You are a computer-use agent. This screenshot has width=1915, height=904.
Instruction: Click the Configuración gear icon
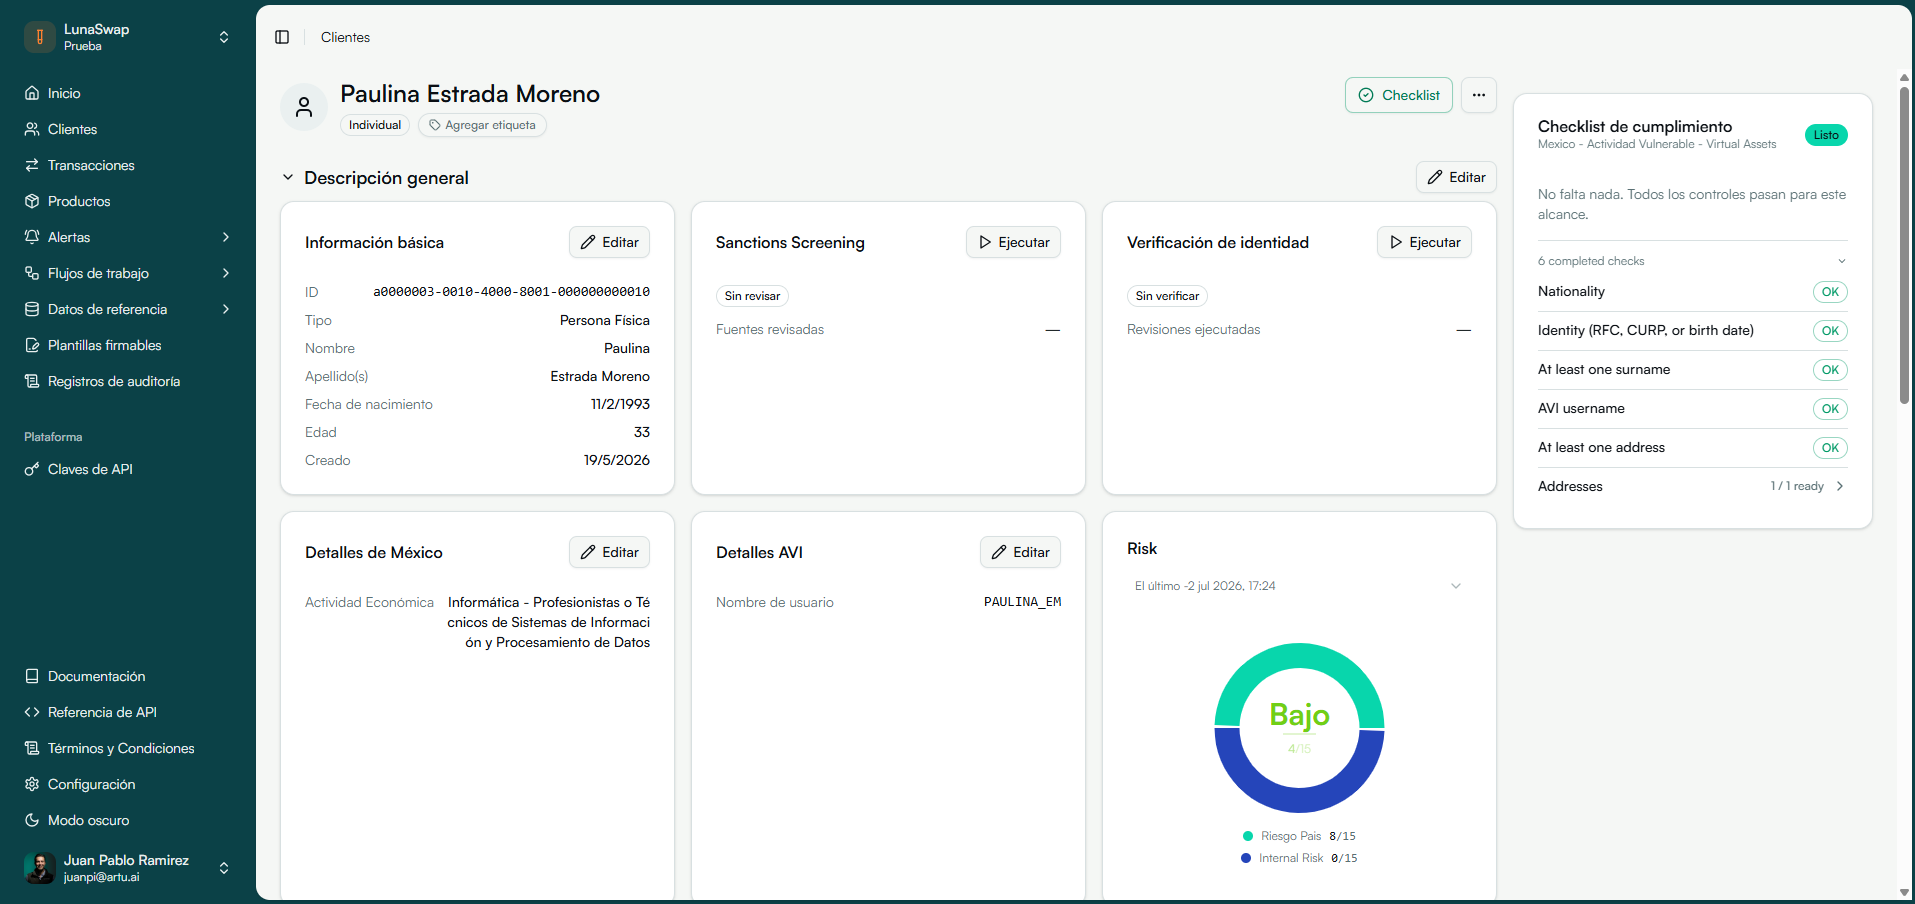pyautogui.click(x=32, y=784)
